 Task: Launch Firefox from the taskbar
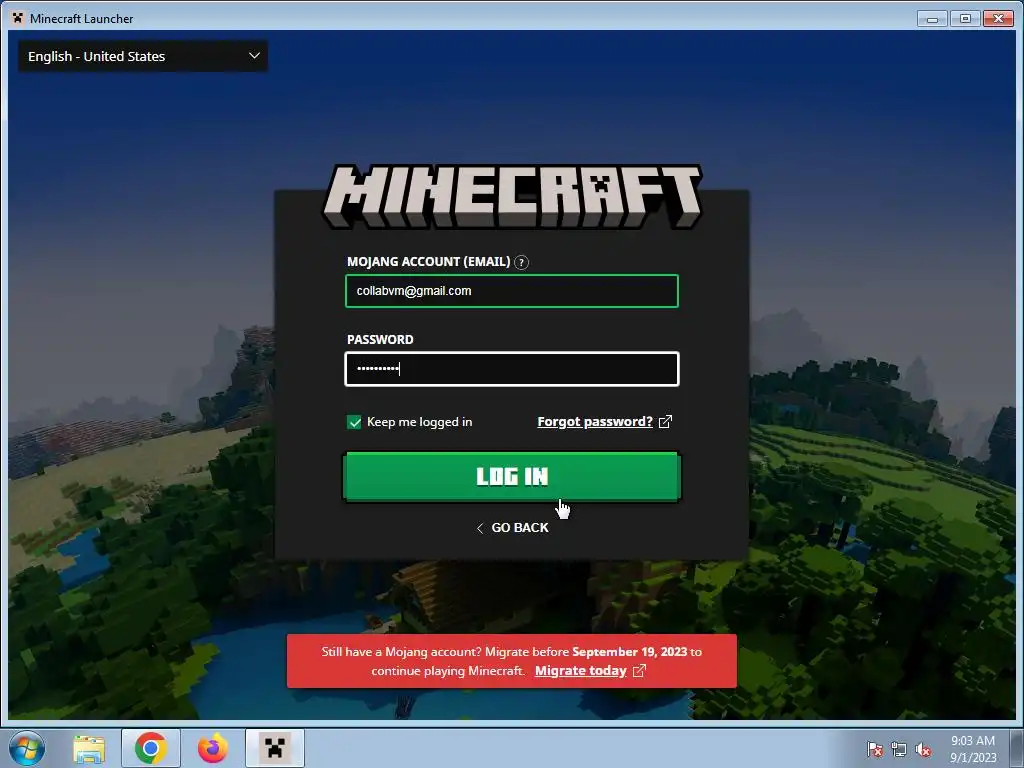click(x=212, y=748)
